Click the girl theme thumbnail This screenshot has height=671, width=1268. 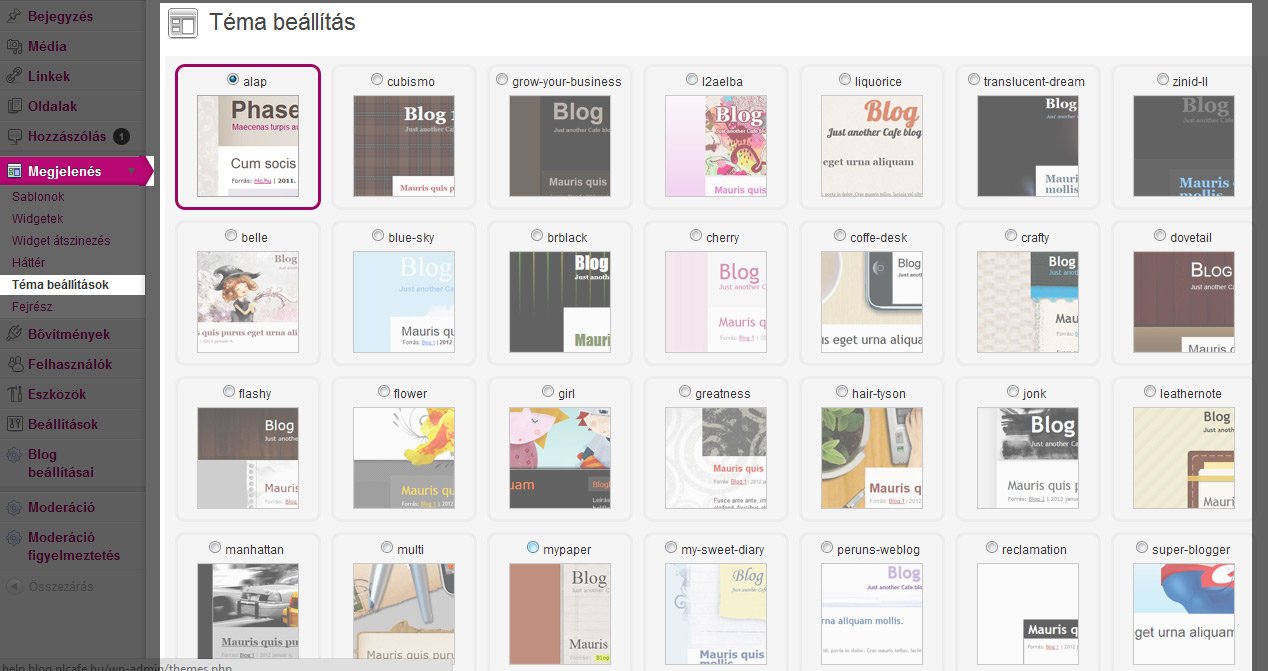pos(560,458)
